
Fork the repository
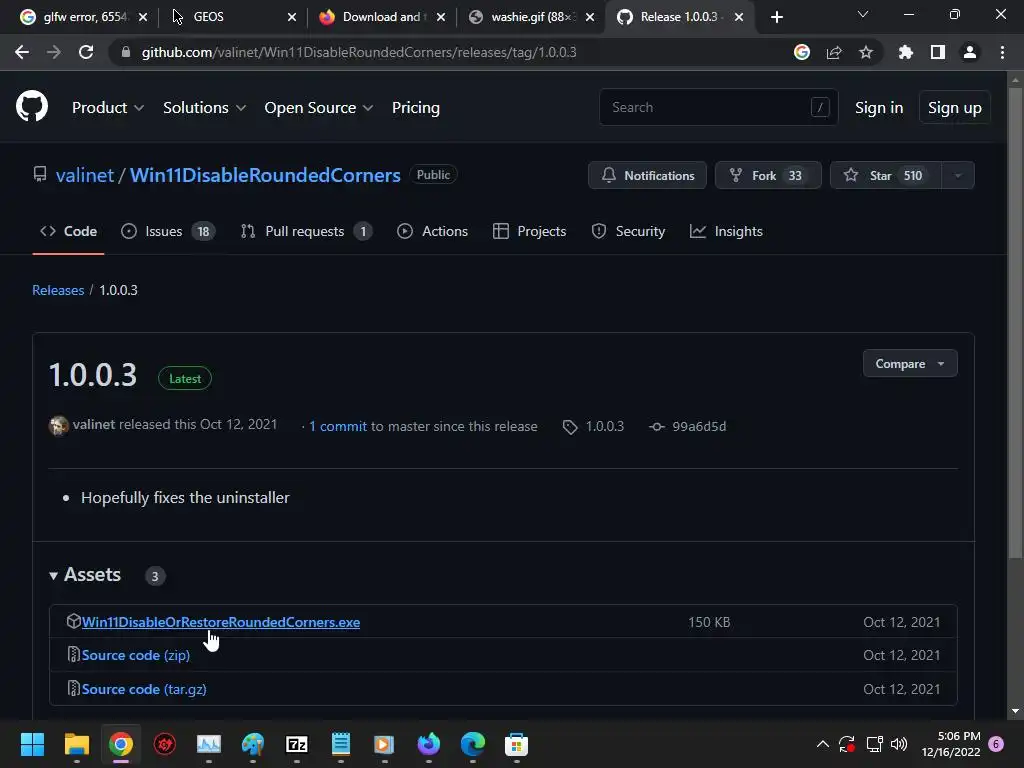click(x=768, y=176)
